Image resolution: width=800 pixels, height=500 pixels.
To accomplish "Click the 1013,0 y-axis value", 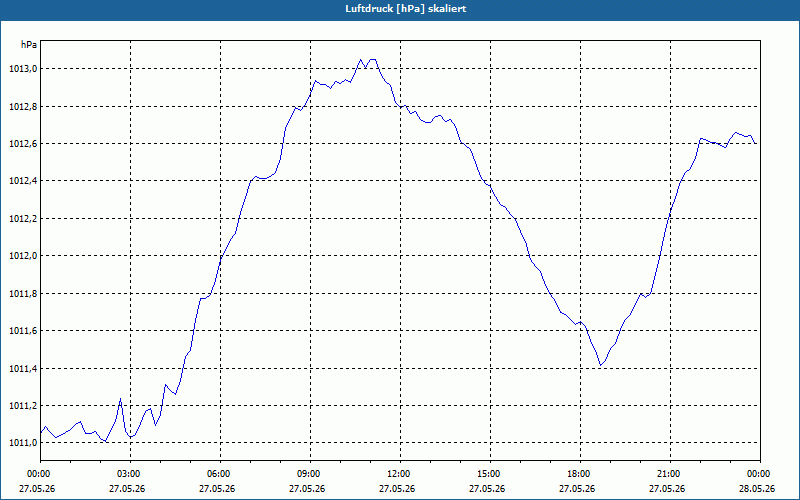I will (x=23, y=69).
